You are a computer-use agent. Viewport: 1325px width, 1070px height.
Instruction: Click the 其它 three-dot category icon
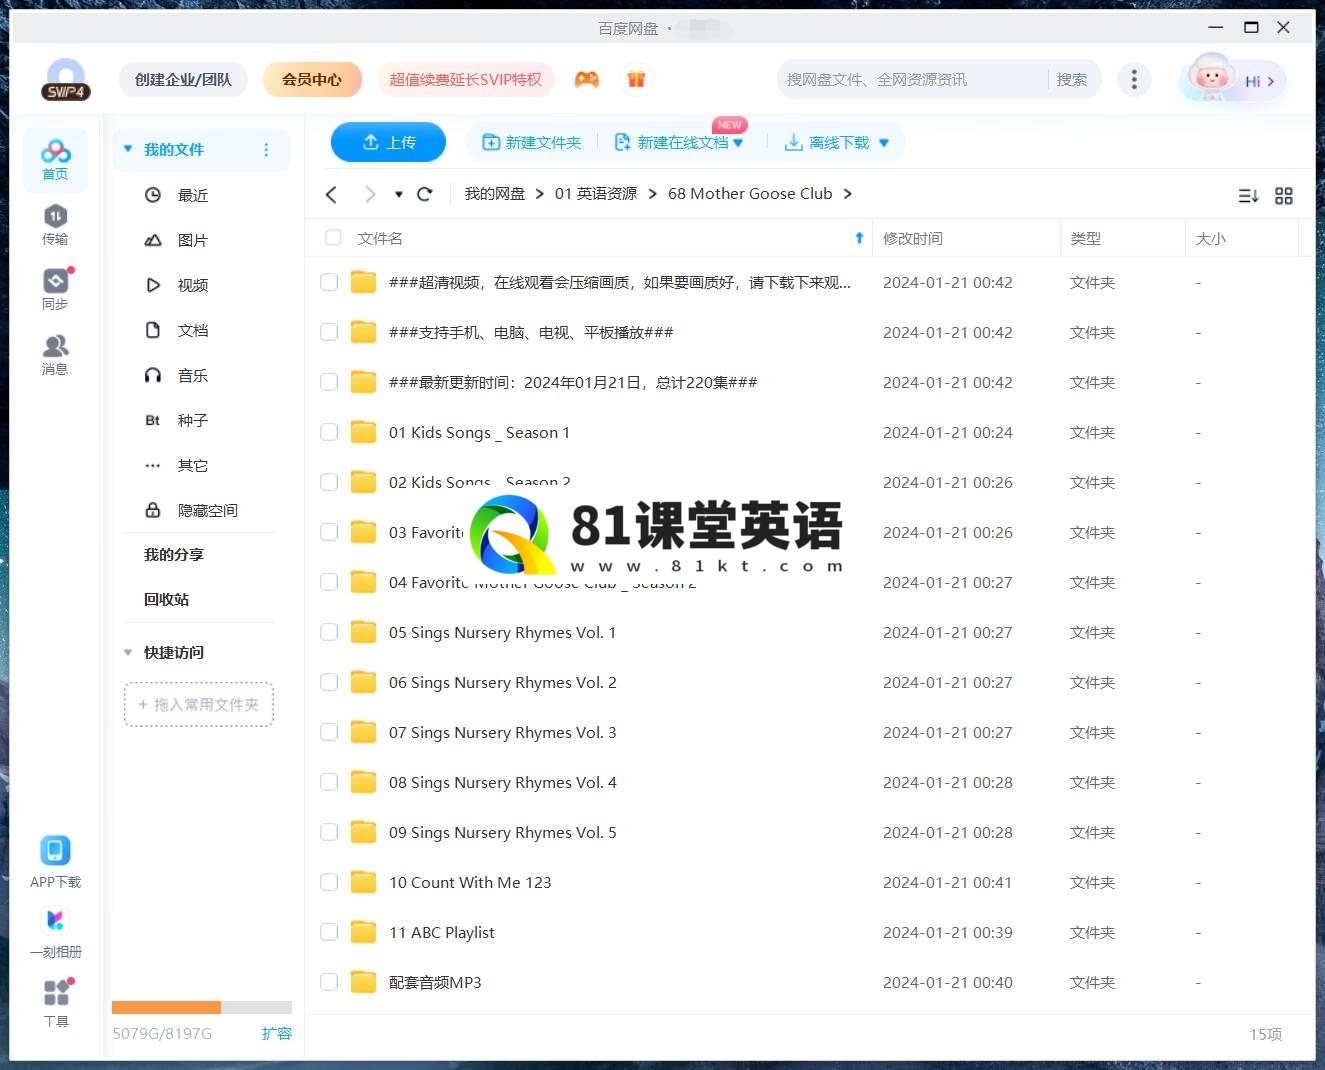(153, 465)
